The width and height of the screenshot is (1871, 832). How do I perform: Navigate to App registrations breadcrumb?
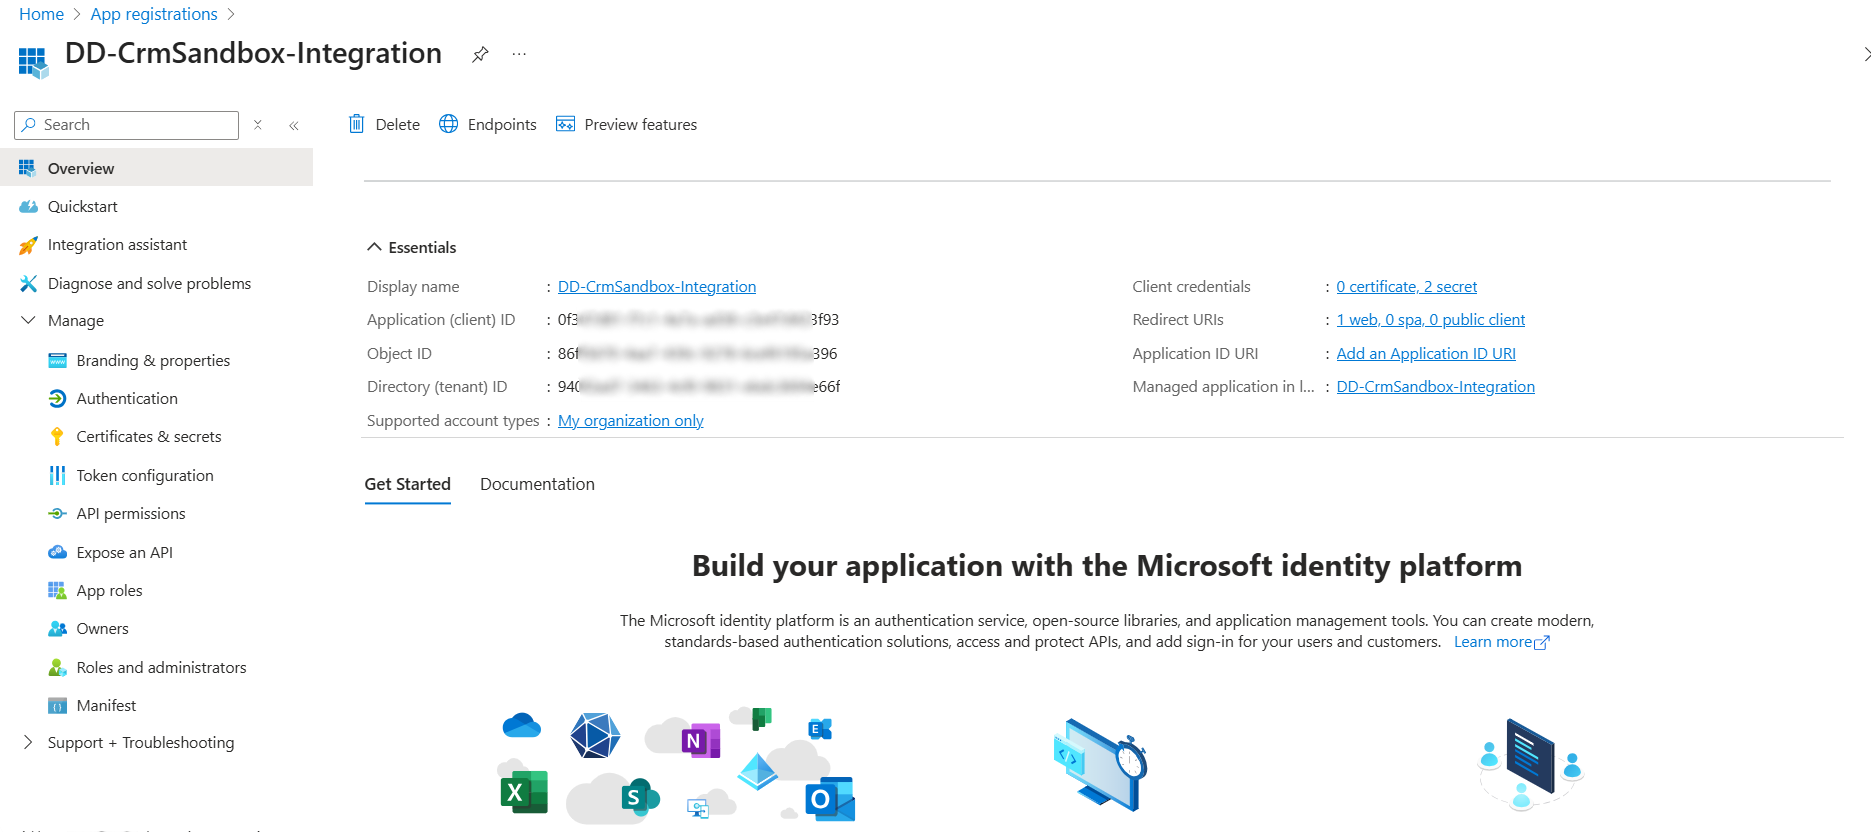click(x=154, y=14)
